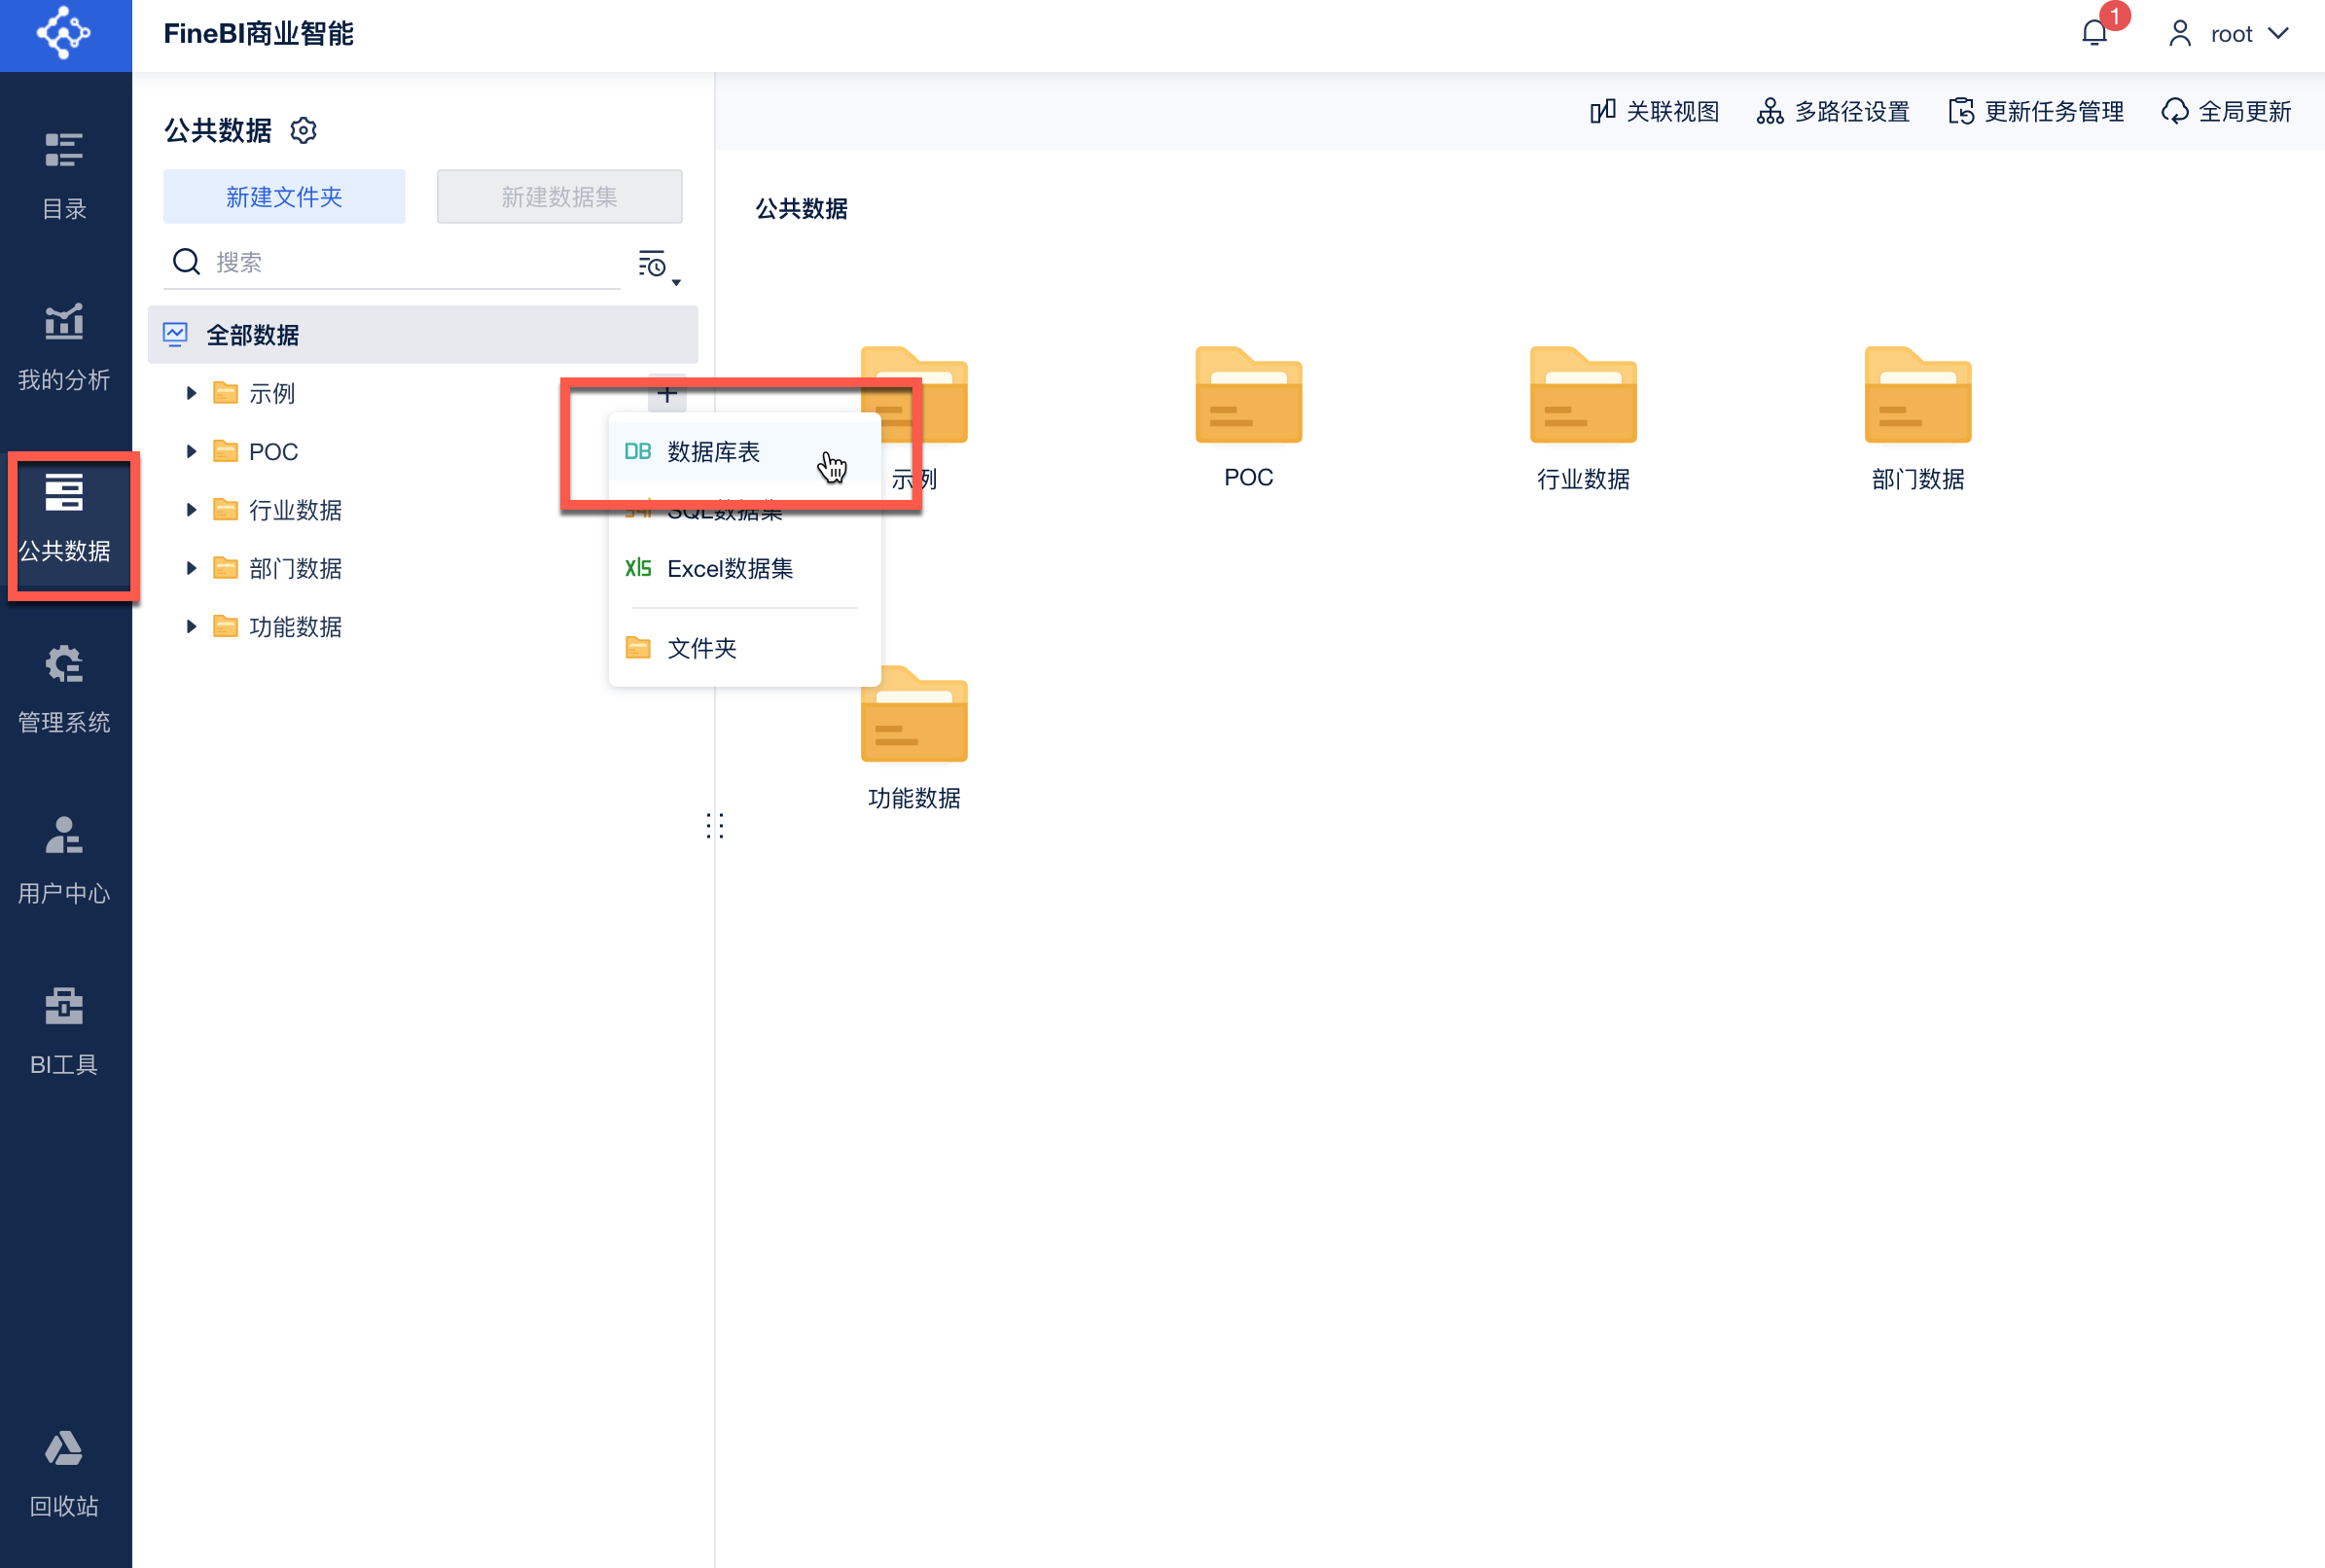This screenshot has width=2325, height=1568.
Task: Click 全局更新 in the toolbar
Action: (x=2227, y=111)
